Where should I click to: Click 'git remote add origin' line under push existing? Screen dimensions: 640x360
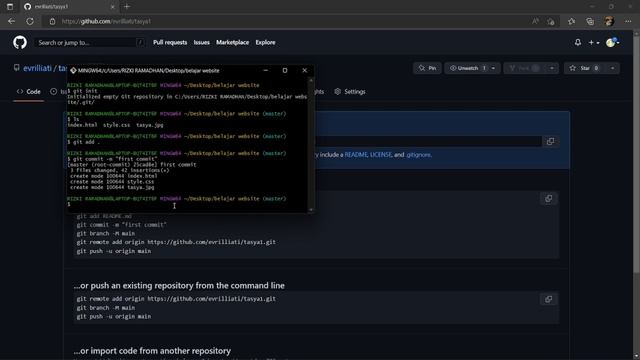coord(176,299)
